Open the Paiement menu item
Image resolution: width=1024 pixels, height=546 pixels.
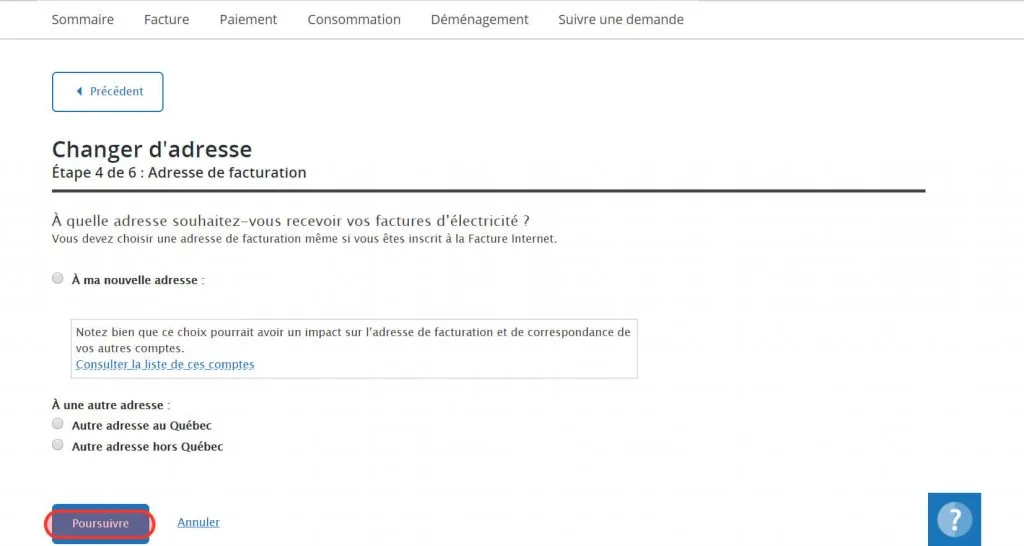(x=248, y=20)
